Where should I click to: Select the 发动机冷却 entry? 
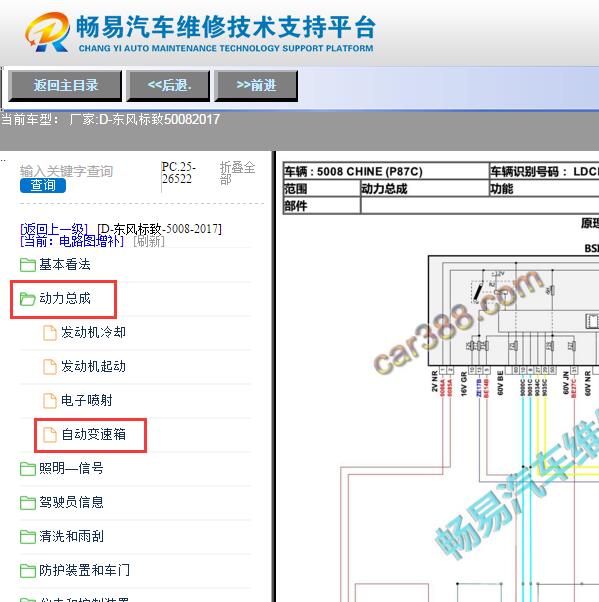tap(93, 332)
